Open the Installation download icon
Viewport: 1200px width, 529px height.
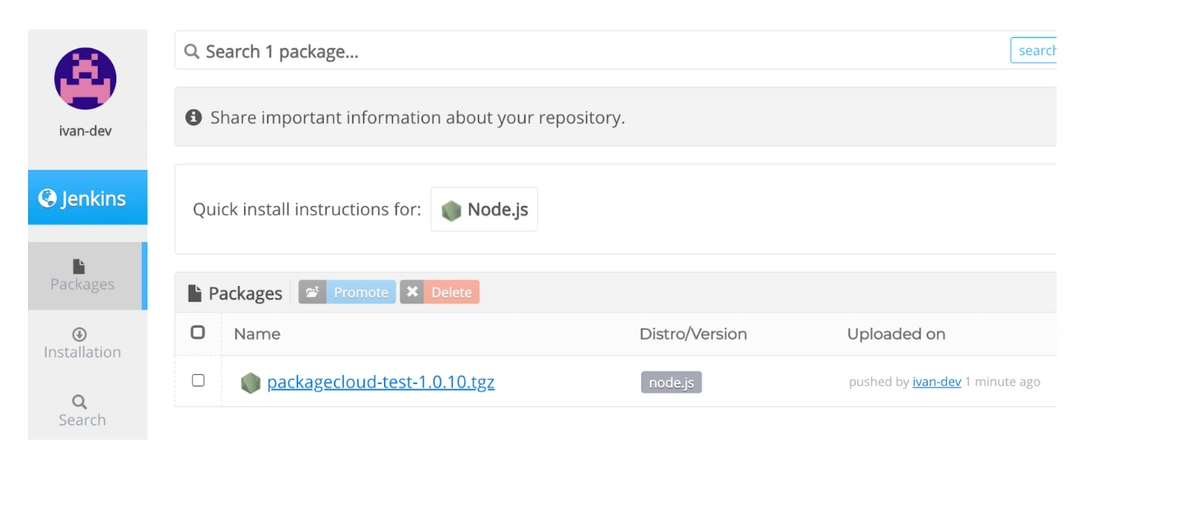pyautogui.click(x=80, y=334)
